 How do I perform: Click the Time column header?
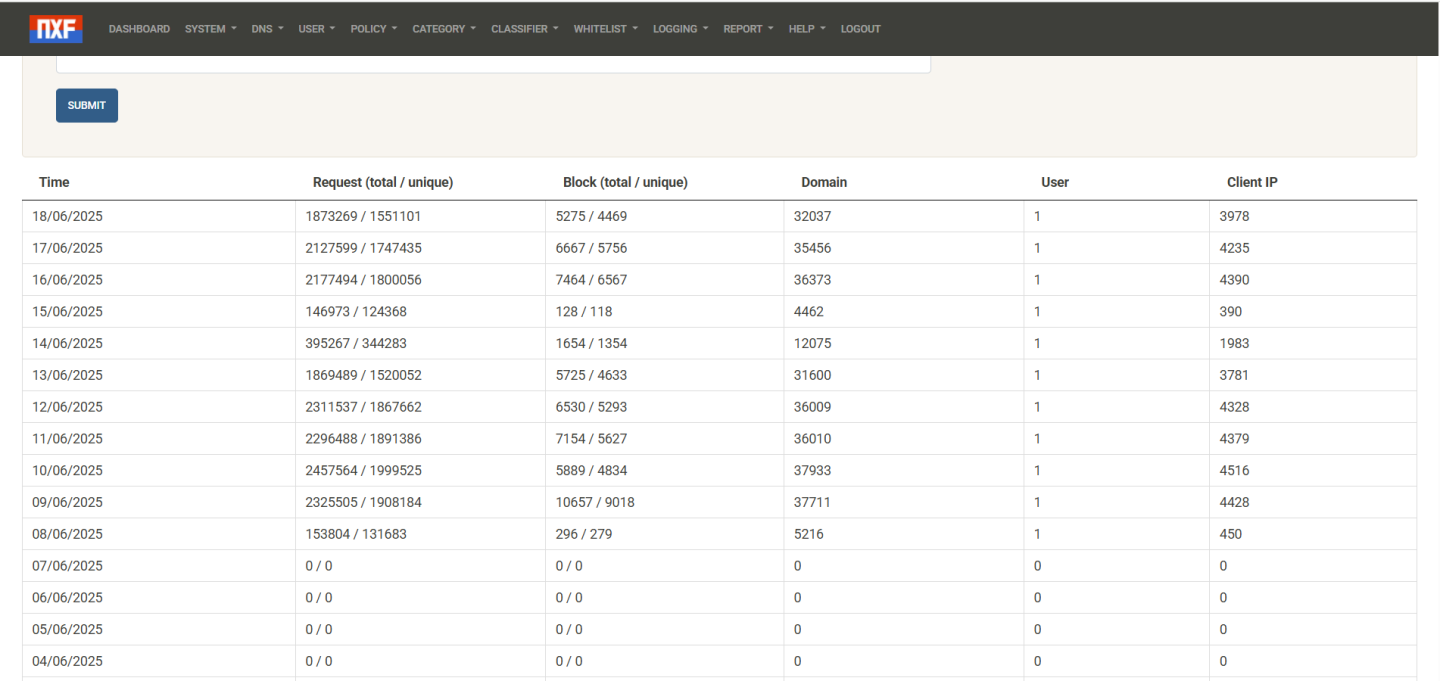54,182
